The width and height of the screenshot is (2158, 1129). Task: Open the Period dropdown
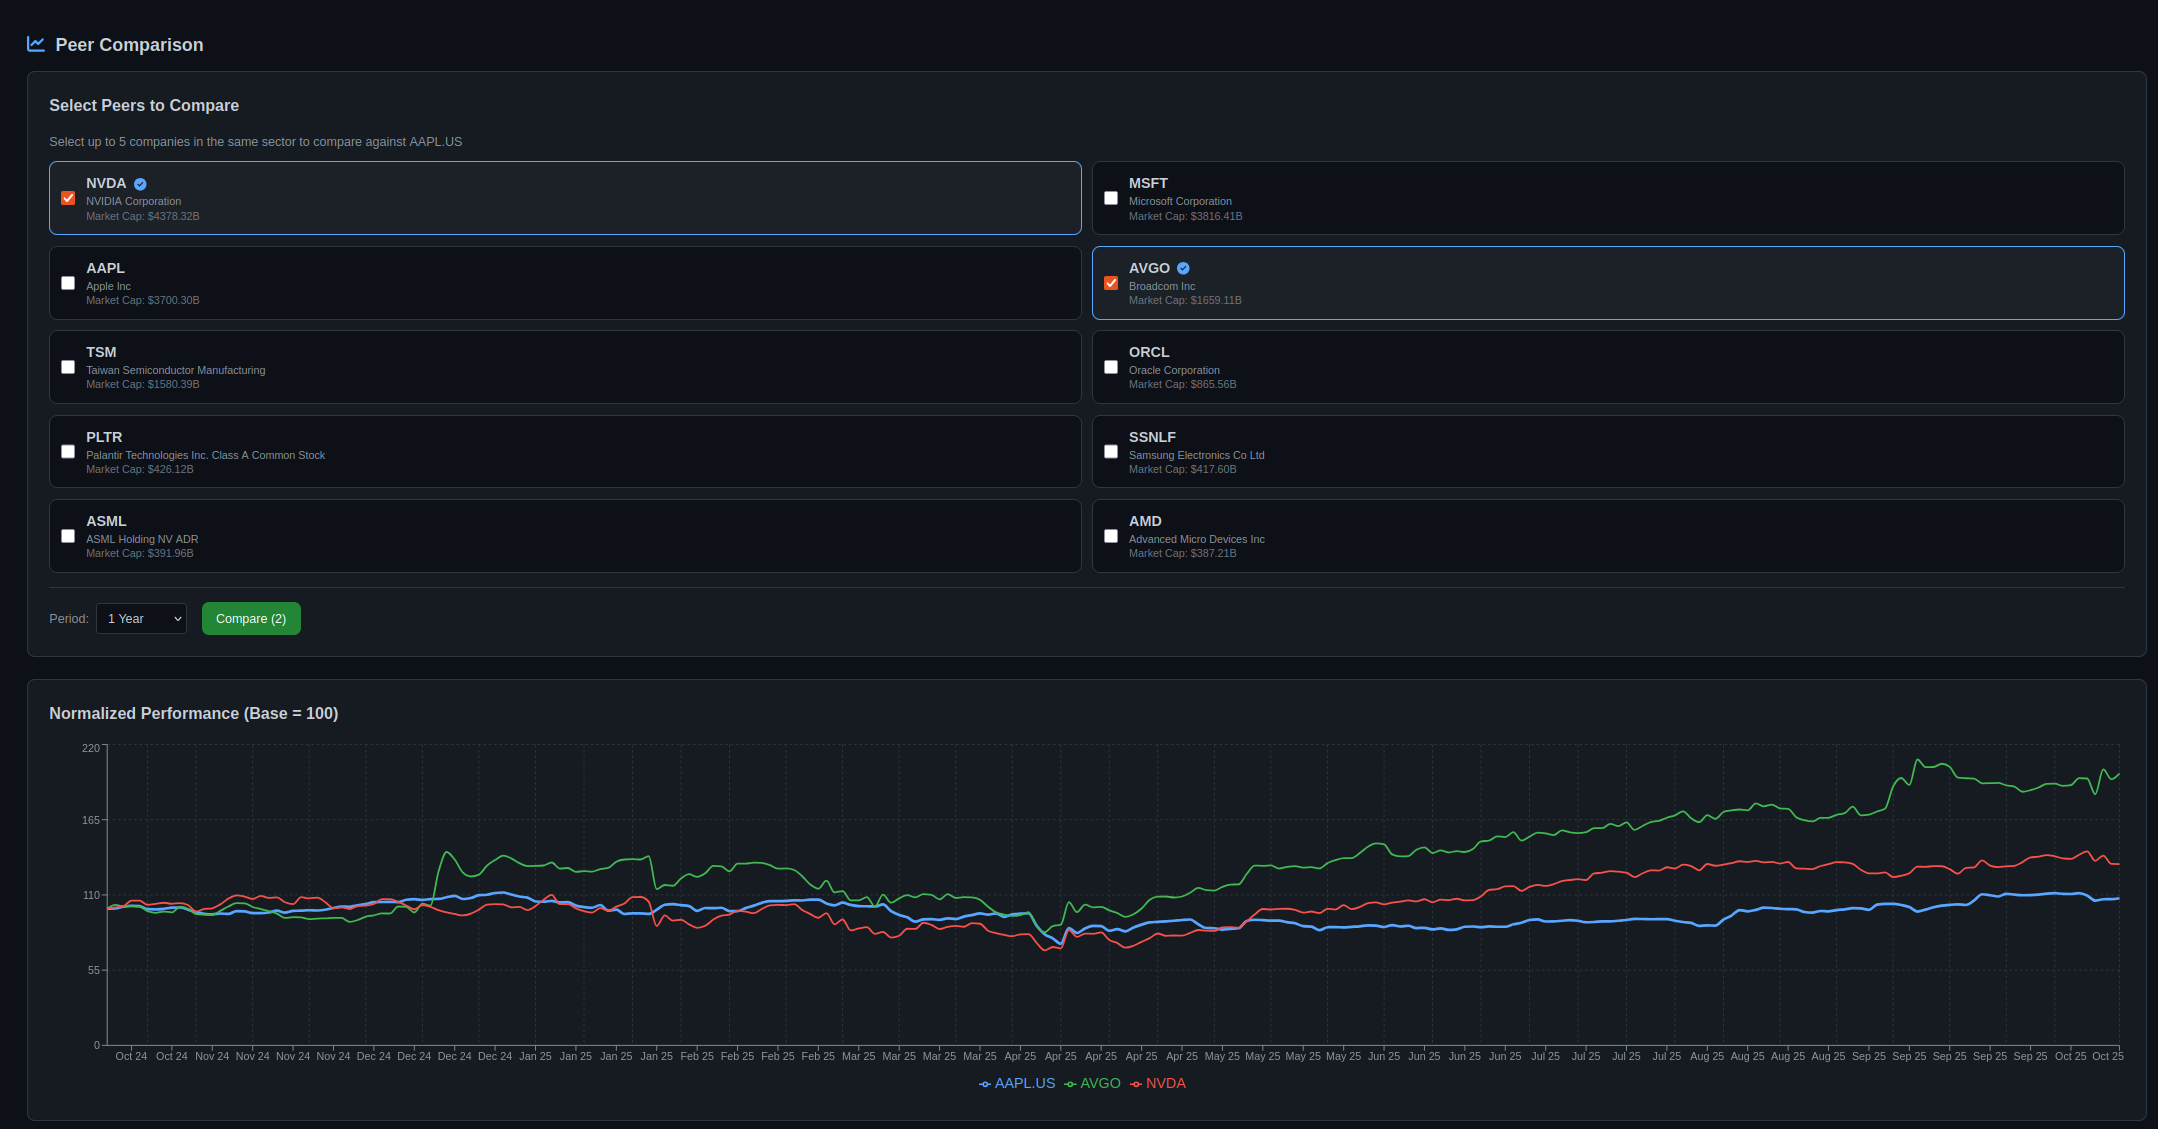pyautogui.click(x=141, y=618)
